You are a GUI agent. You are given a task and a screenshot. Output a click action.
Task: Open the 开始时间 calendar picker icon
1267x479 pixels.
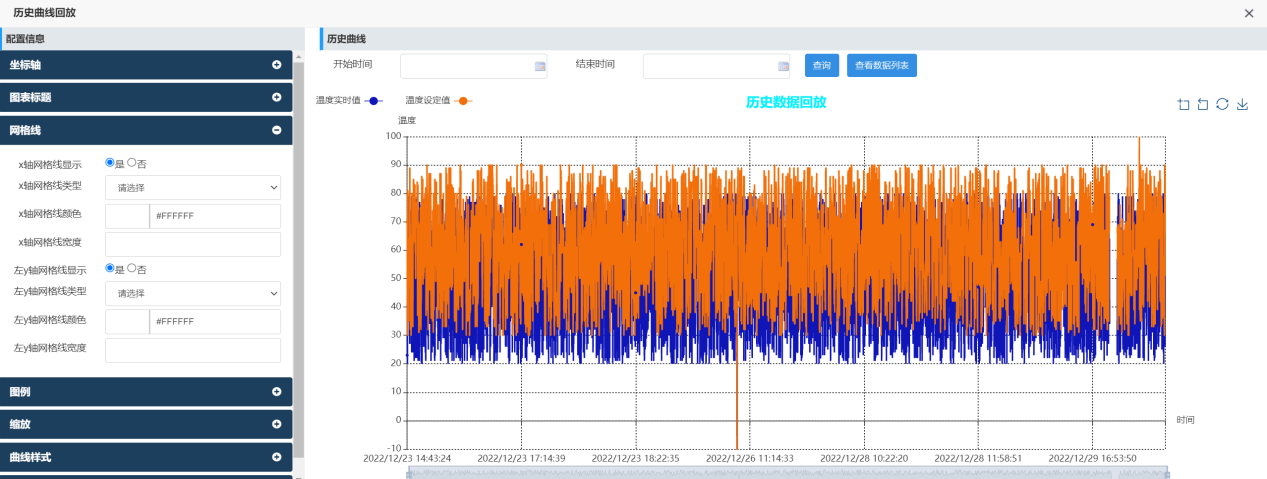point(540,66)
